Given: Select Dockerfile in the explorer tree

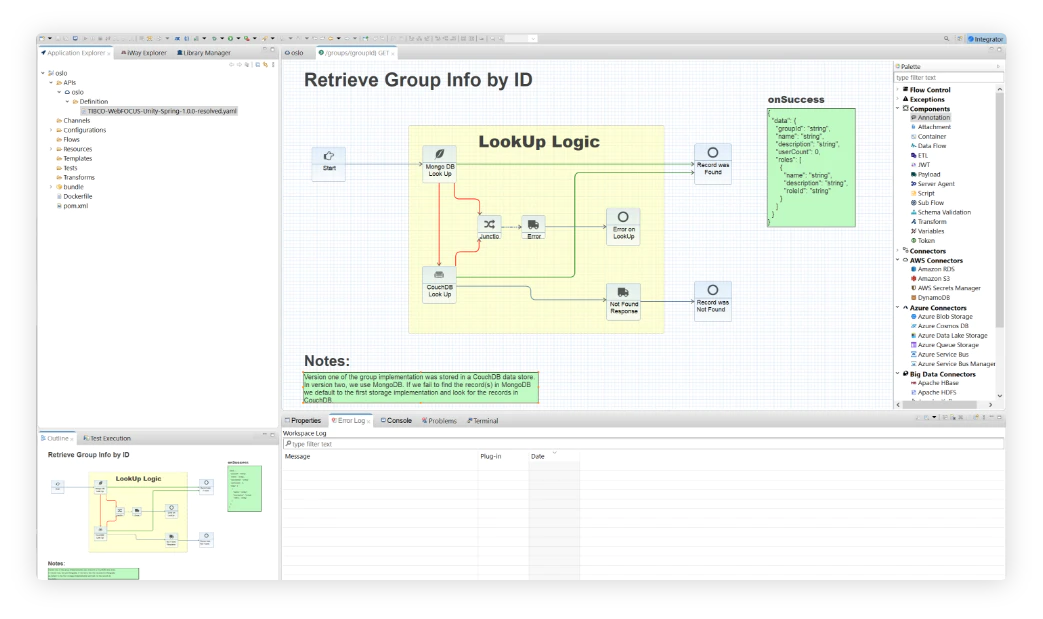Looking at the screenshot, I should [74, 197].
